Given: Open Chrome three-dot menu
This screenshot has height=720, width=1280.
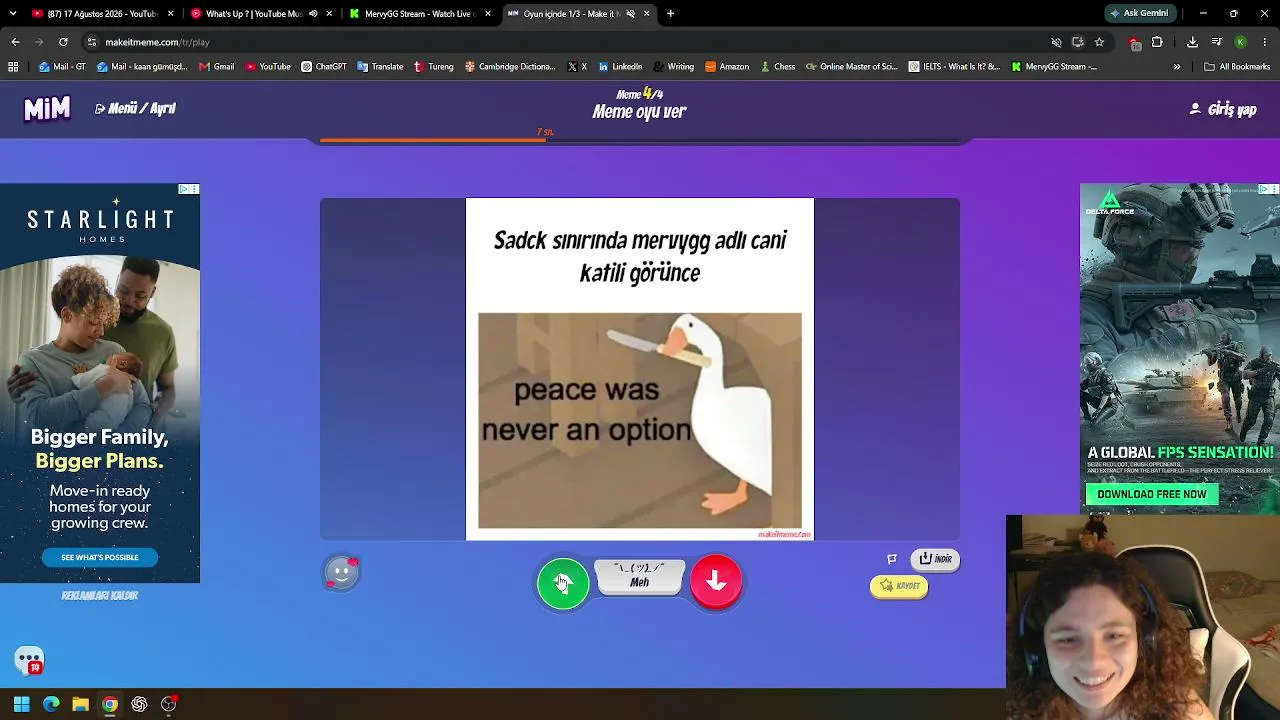Looking at the screenshot, I should [x=1264, y=42].
